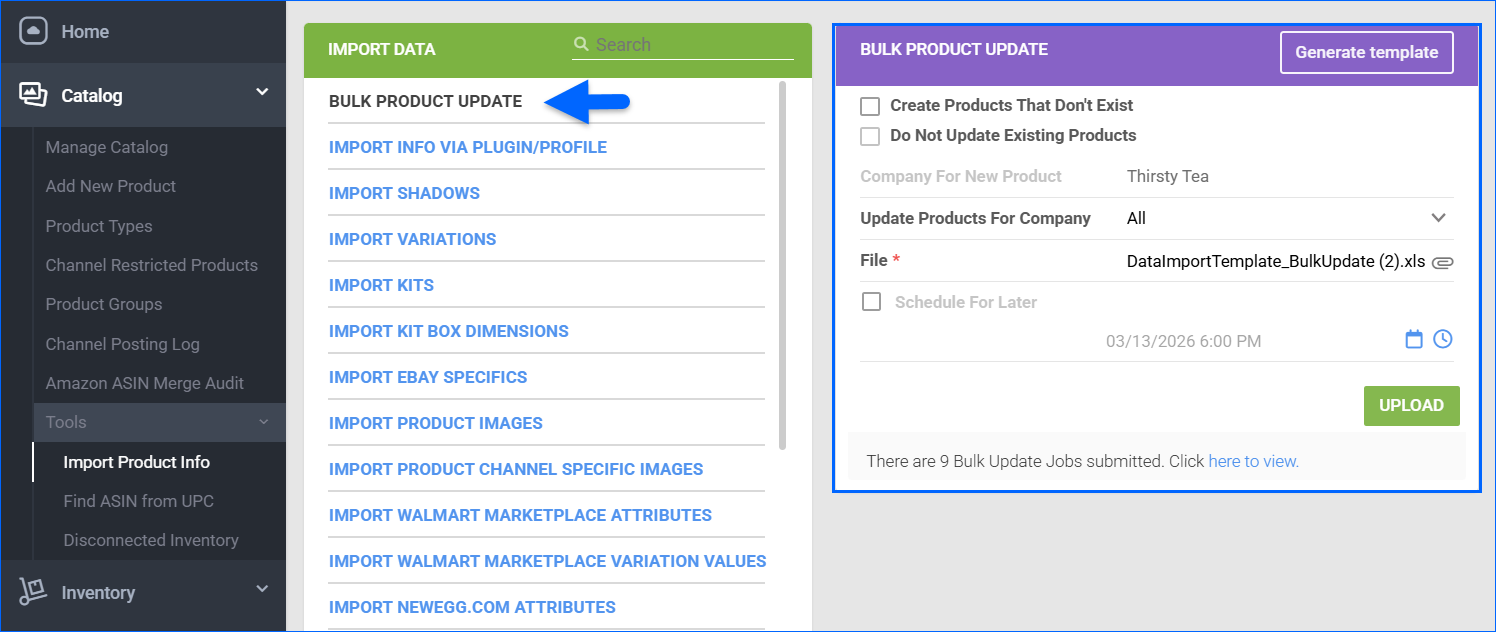
Task: Check Do Not Update Existing Products
Action: click(871, 136)
